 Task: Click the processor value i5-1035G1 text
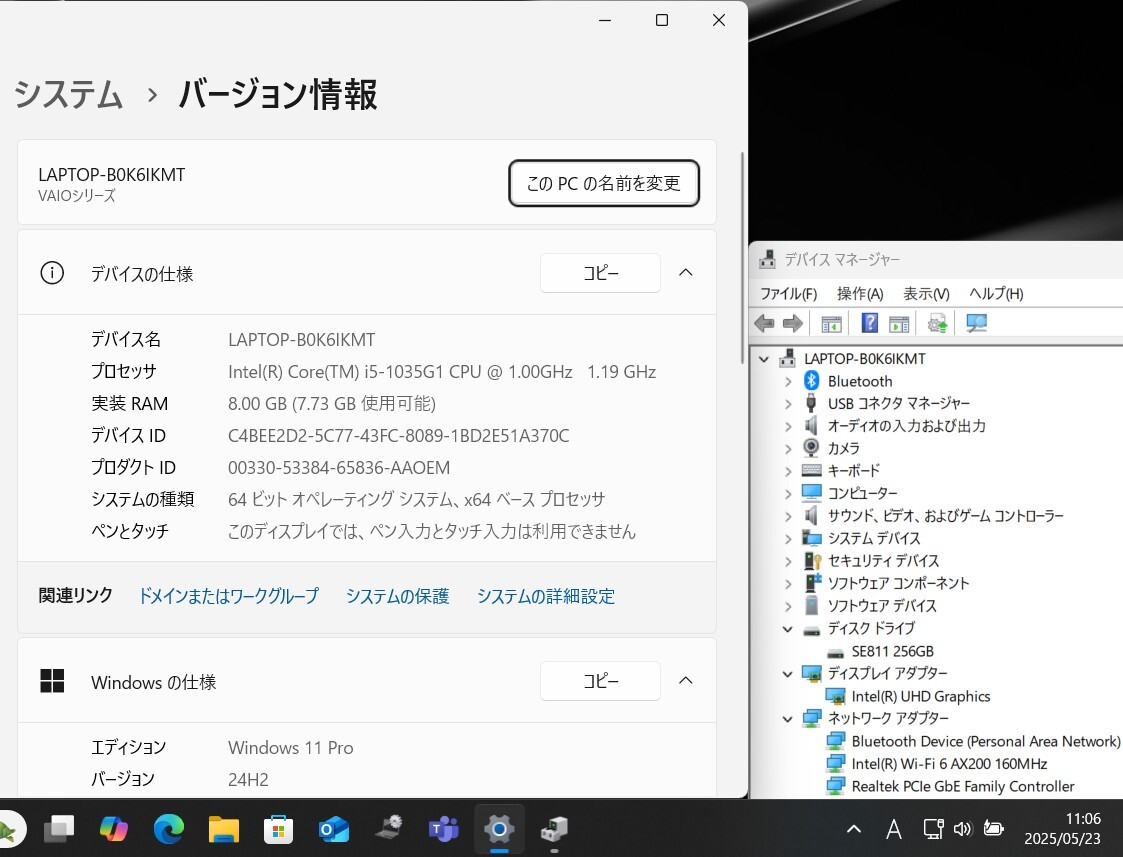[x=442, y=372]
